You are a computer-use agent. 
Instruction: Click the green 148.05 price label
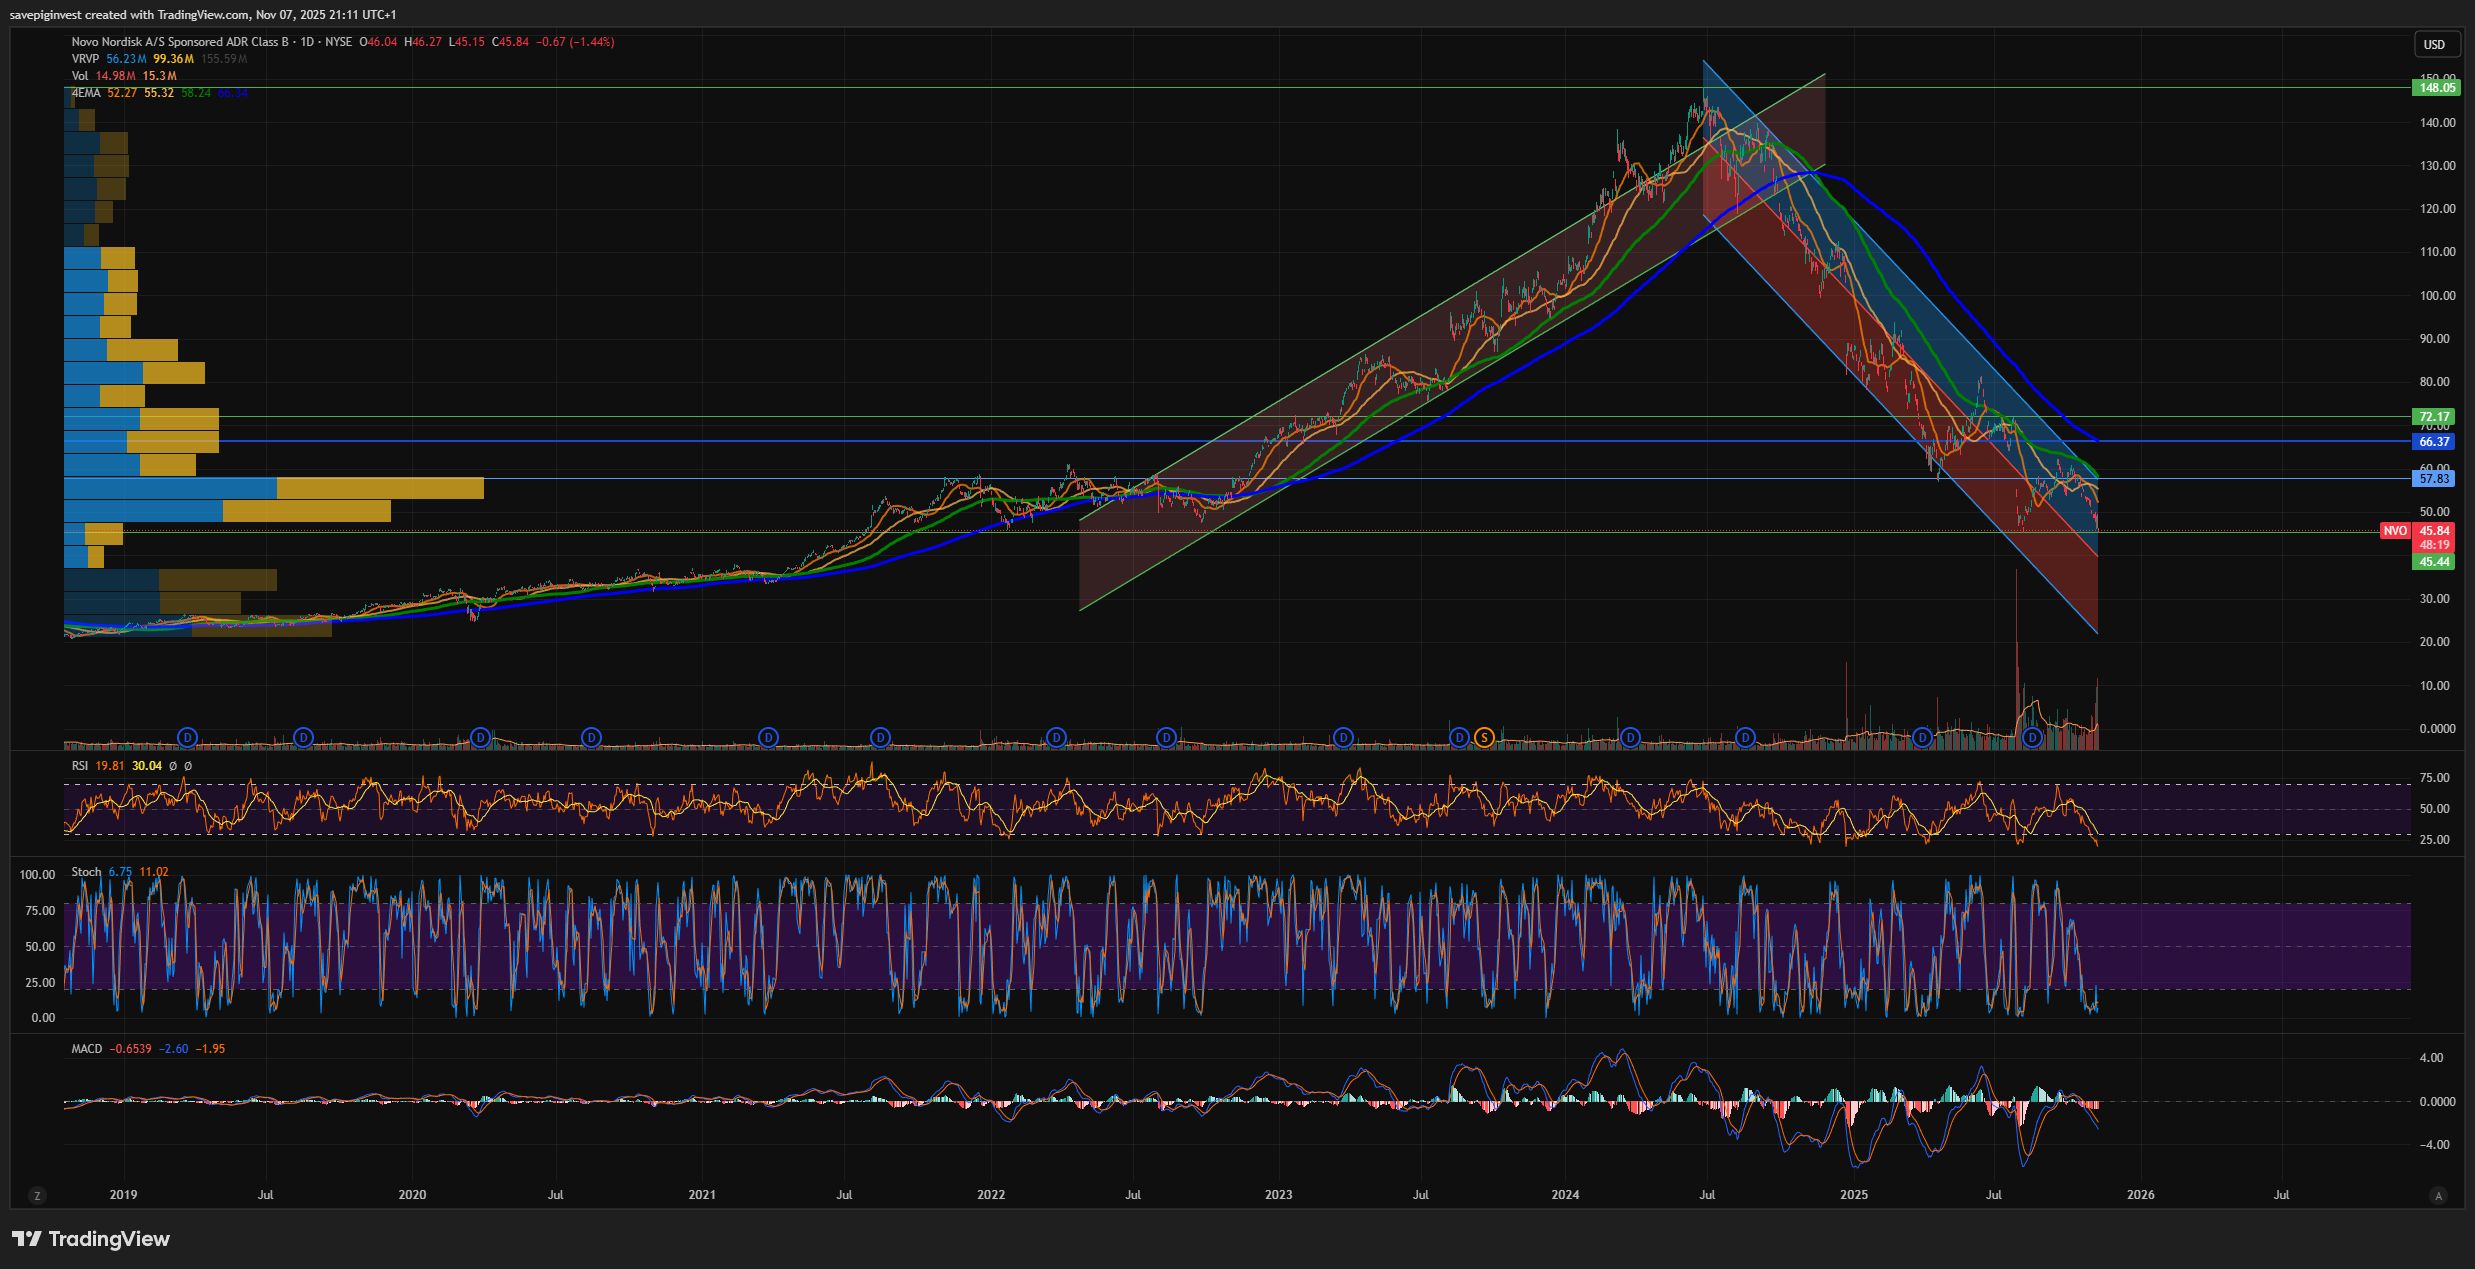(x=2436, y=88)
